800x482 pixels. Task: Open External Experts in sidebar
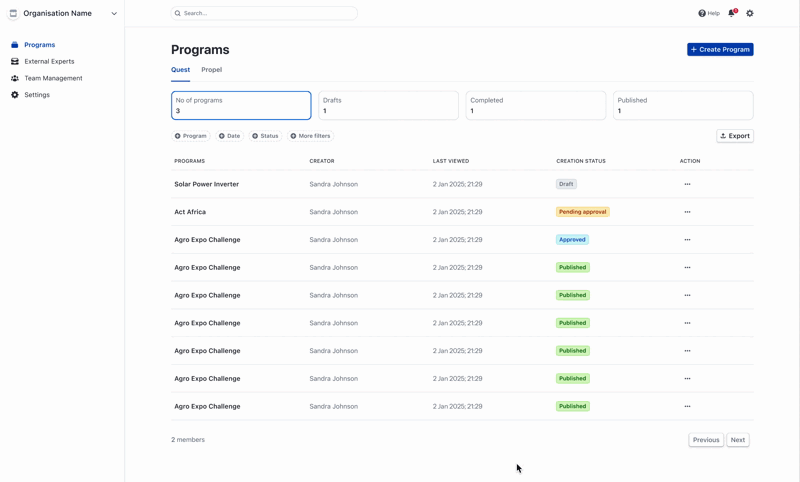tap(49, 61)
